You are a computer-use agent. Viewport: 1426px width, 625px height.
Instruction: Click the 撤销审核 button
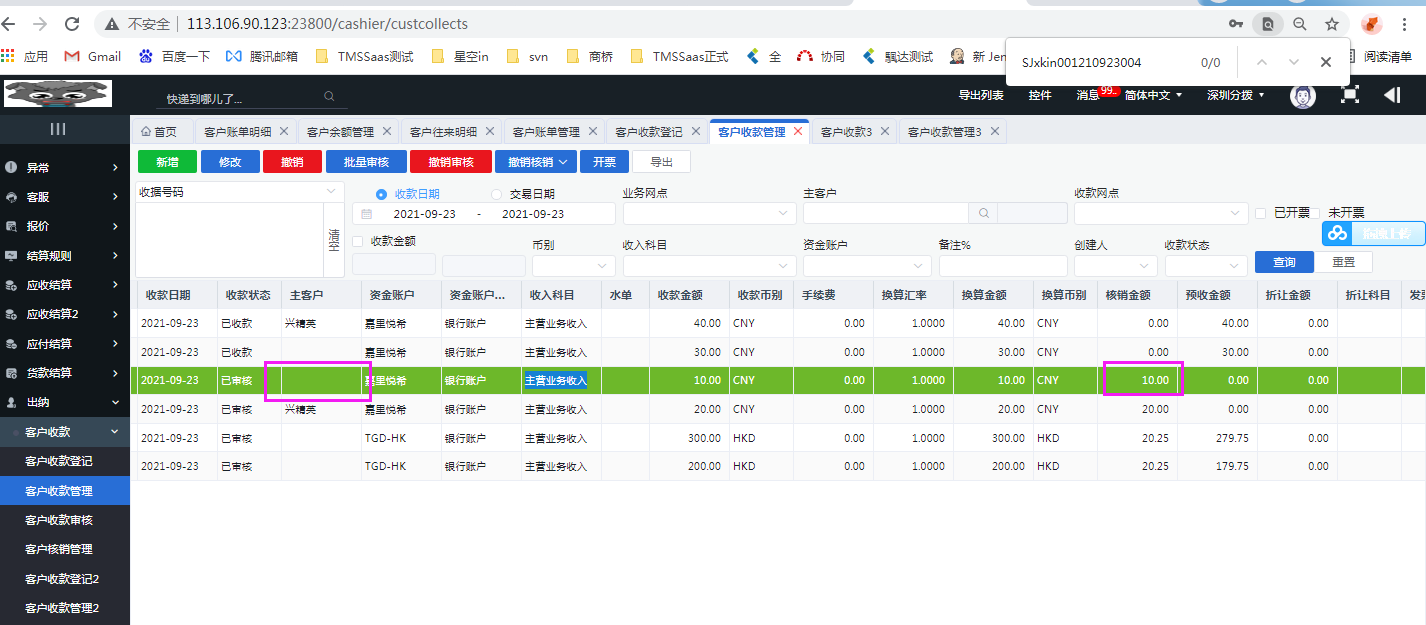coord(451,162)
